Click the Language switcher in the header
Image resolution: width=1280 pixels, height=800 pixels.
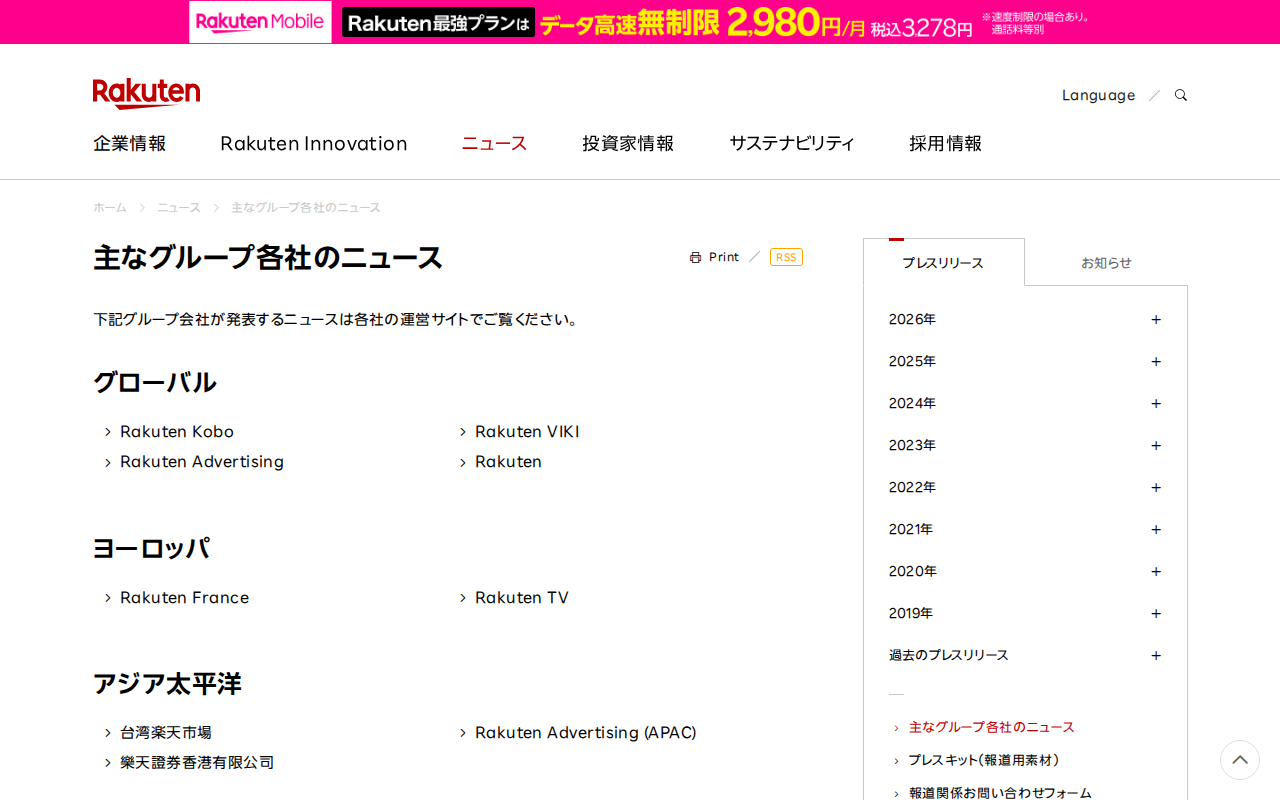click(1098, 94)
